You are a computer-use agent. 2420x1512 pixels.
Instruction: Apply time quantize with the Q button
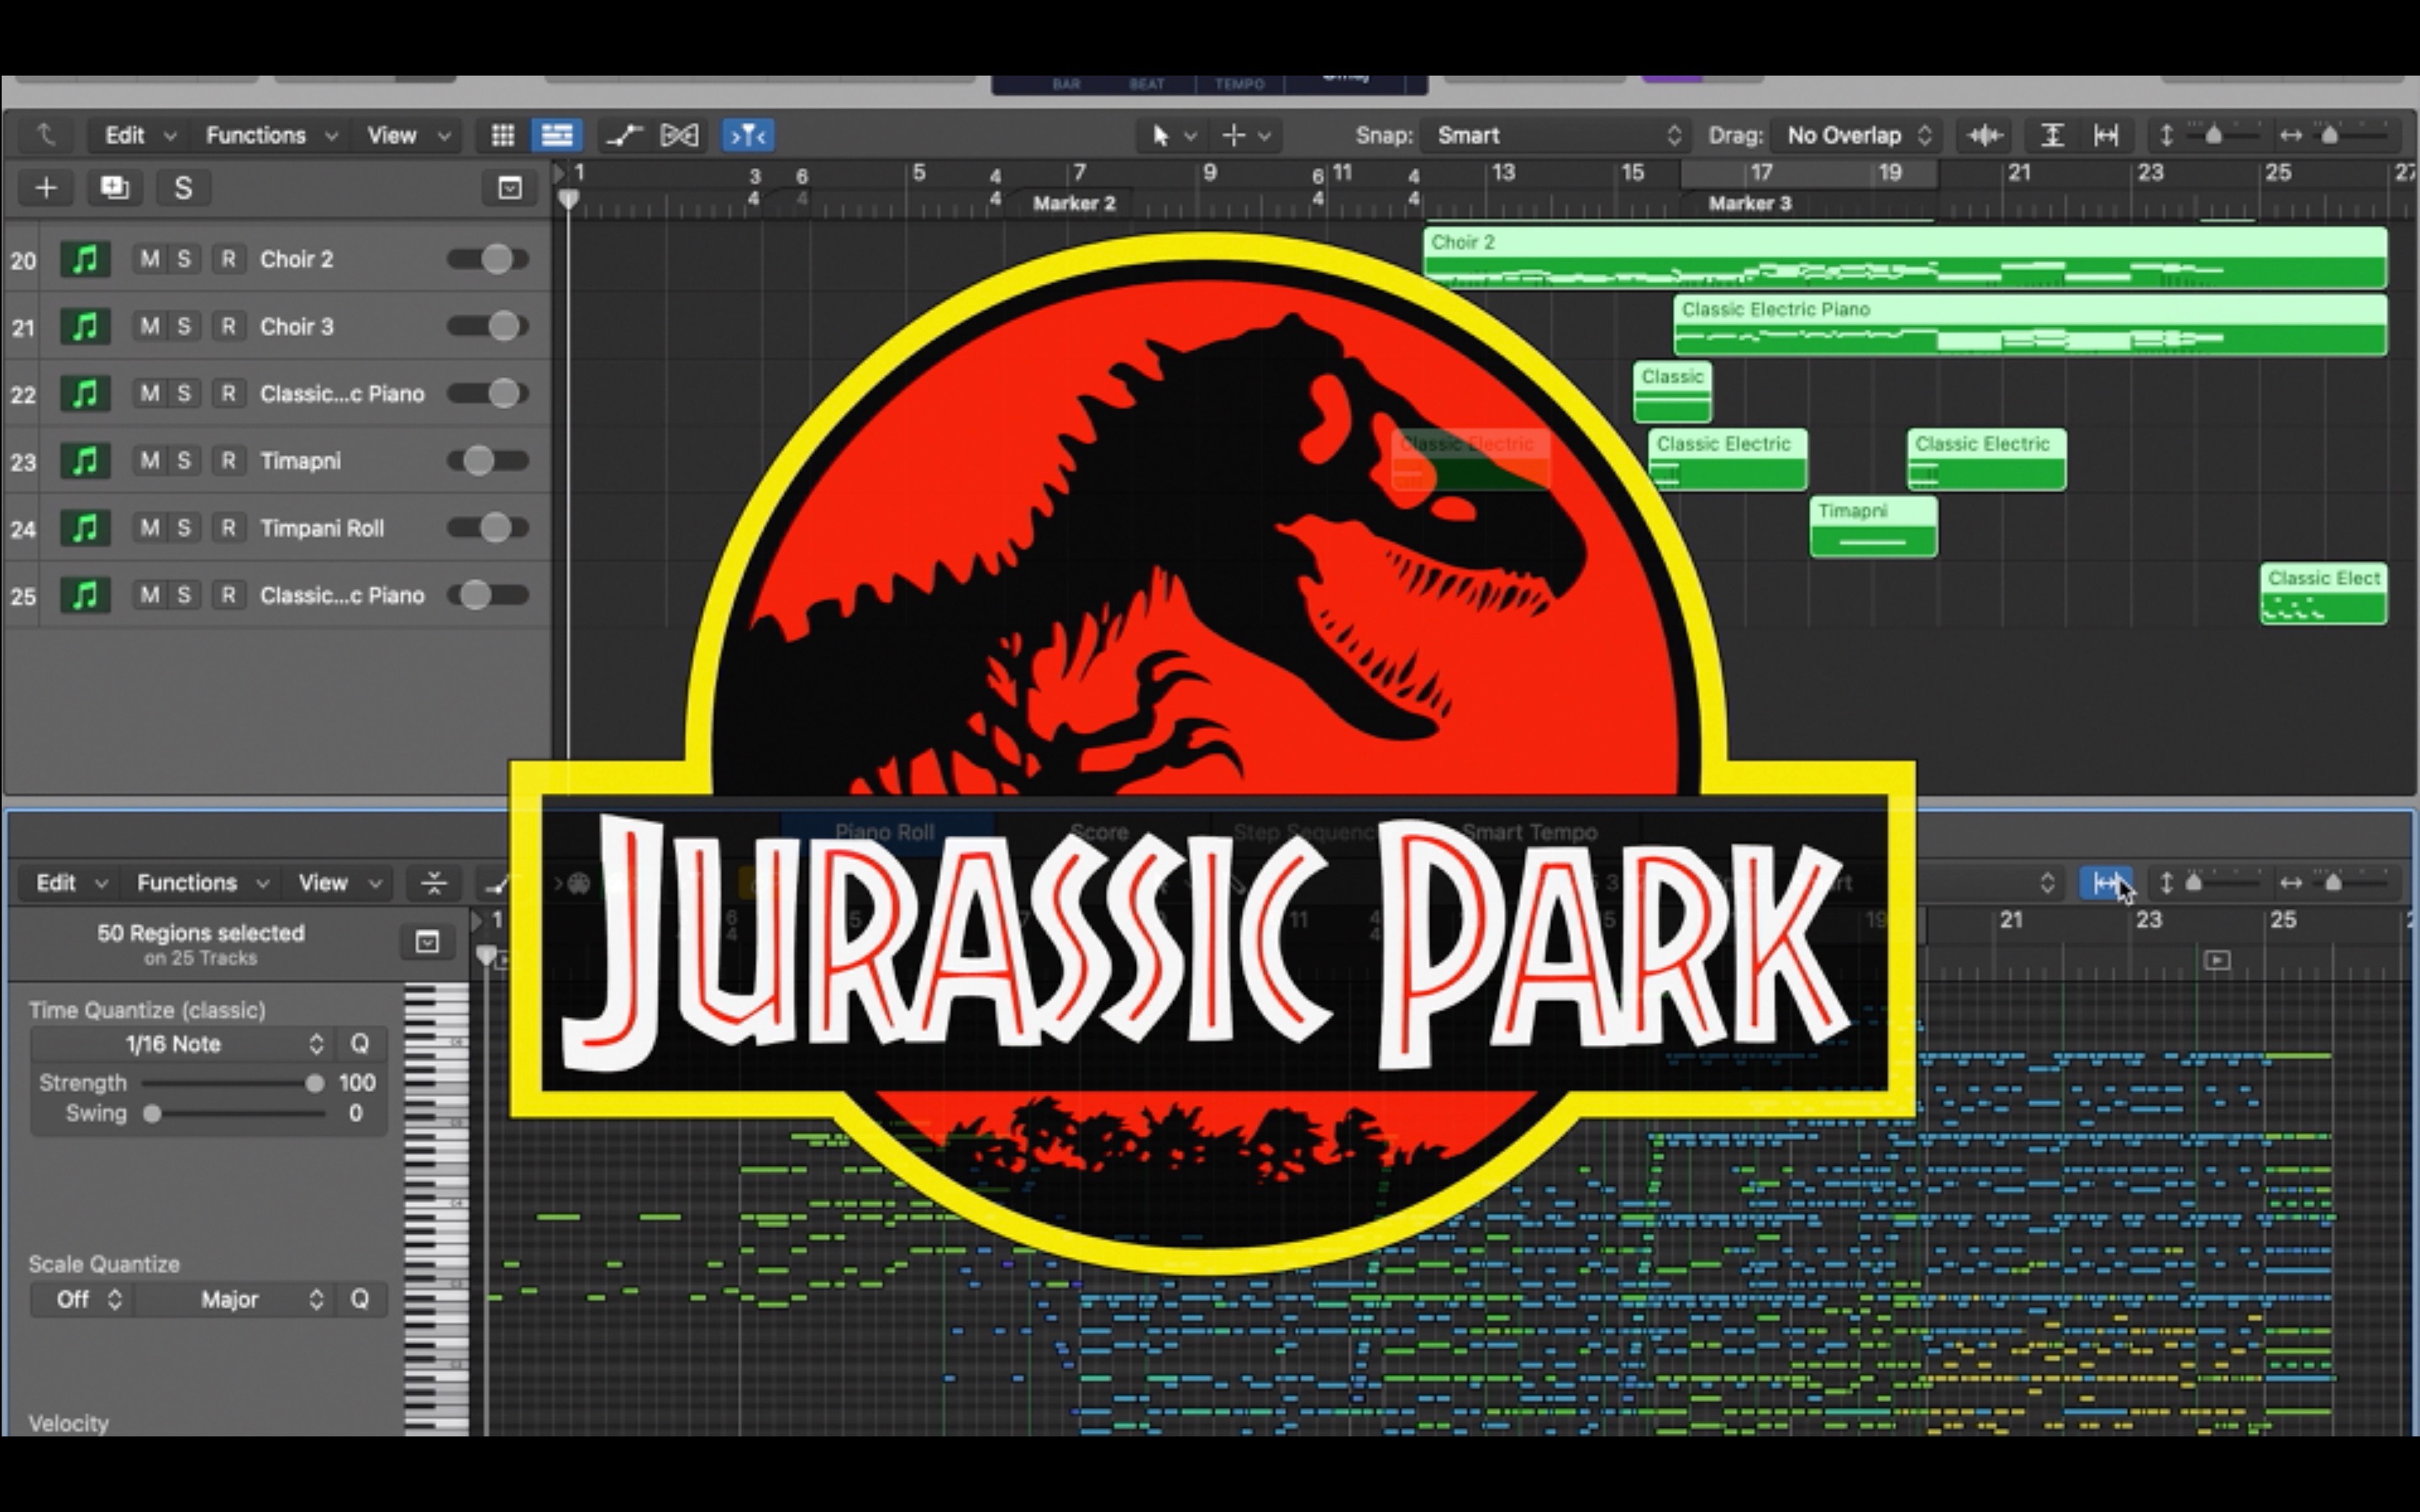360,1044
